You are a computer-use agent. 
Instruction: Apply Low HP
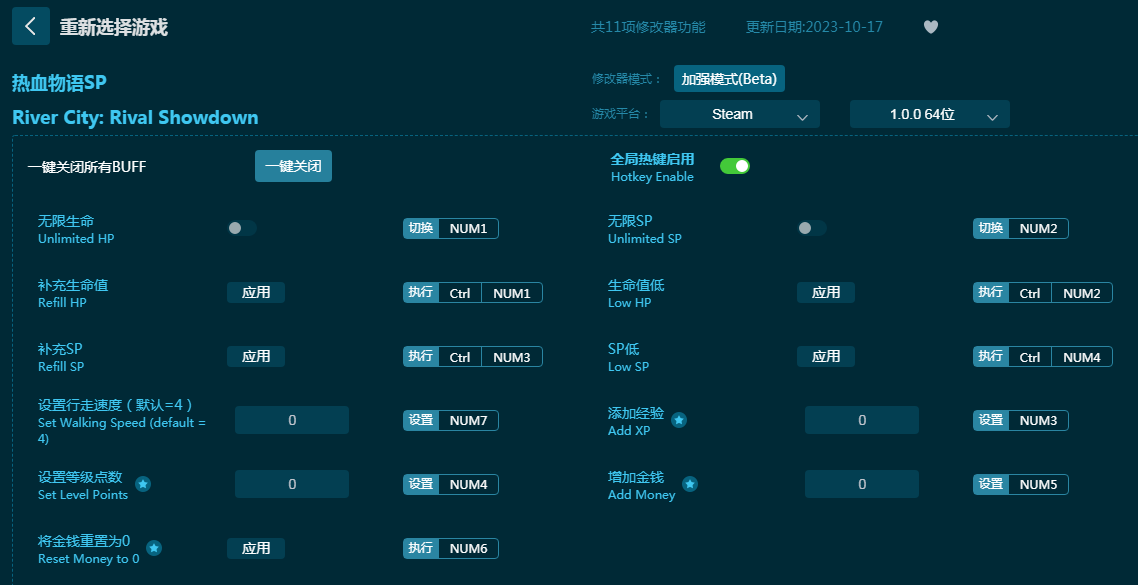point(825,292)
